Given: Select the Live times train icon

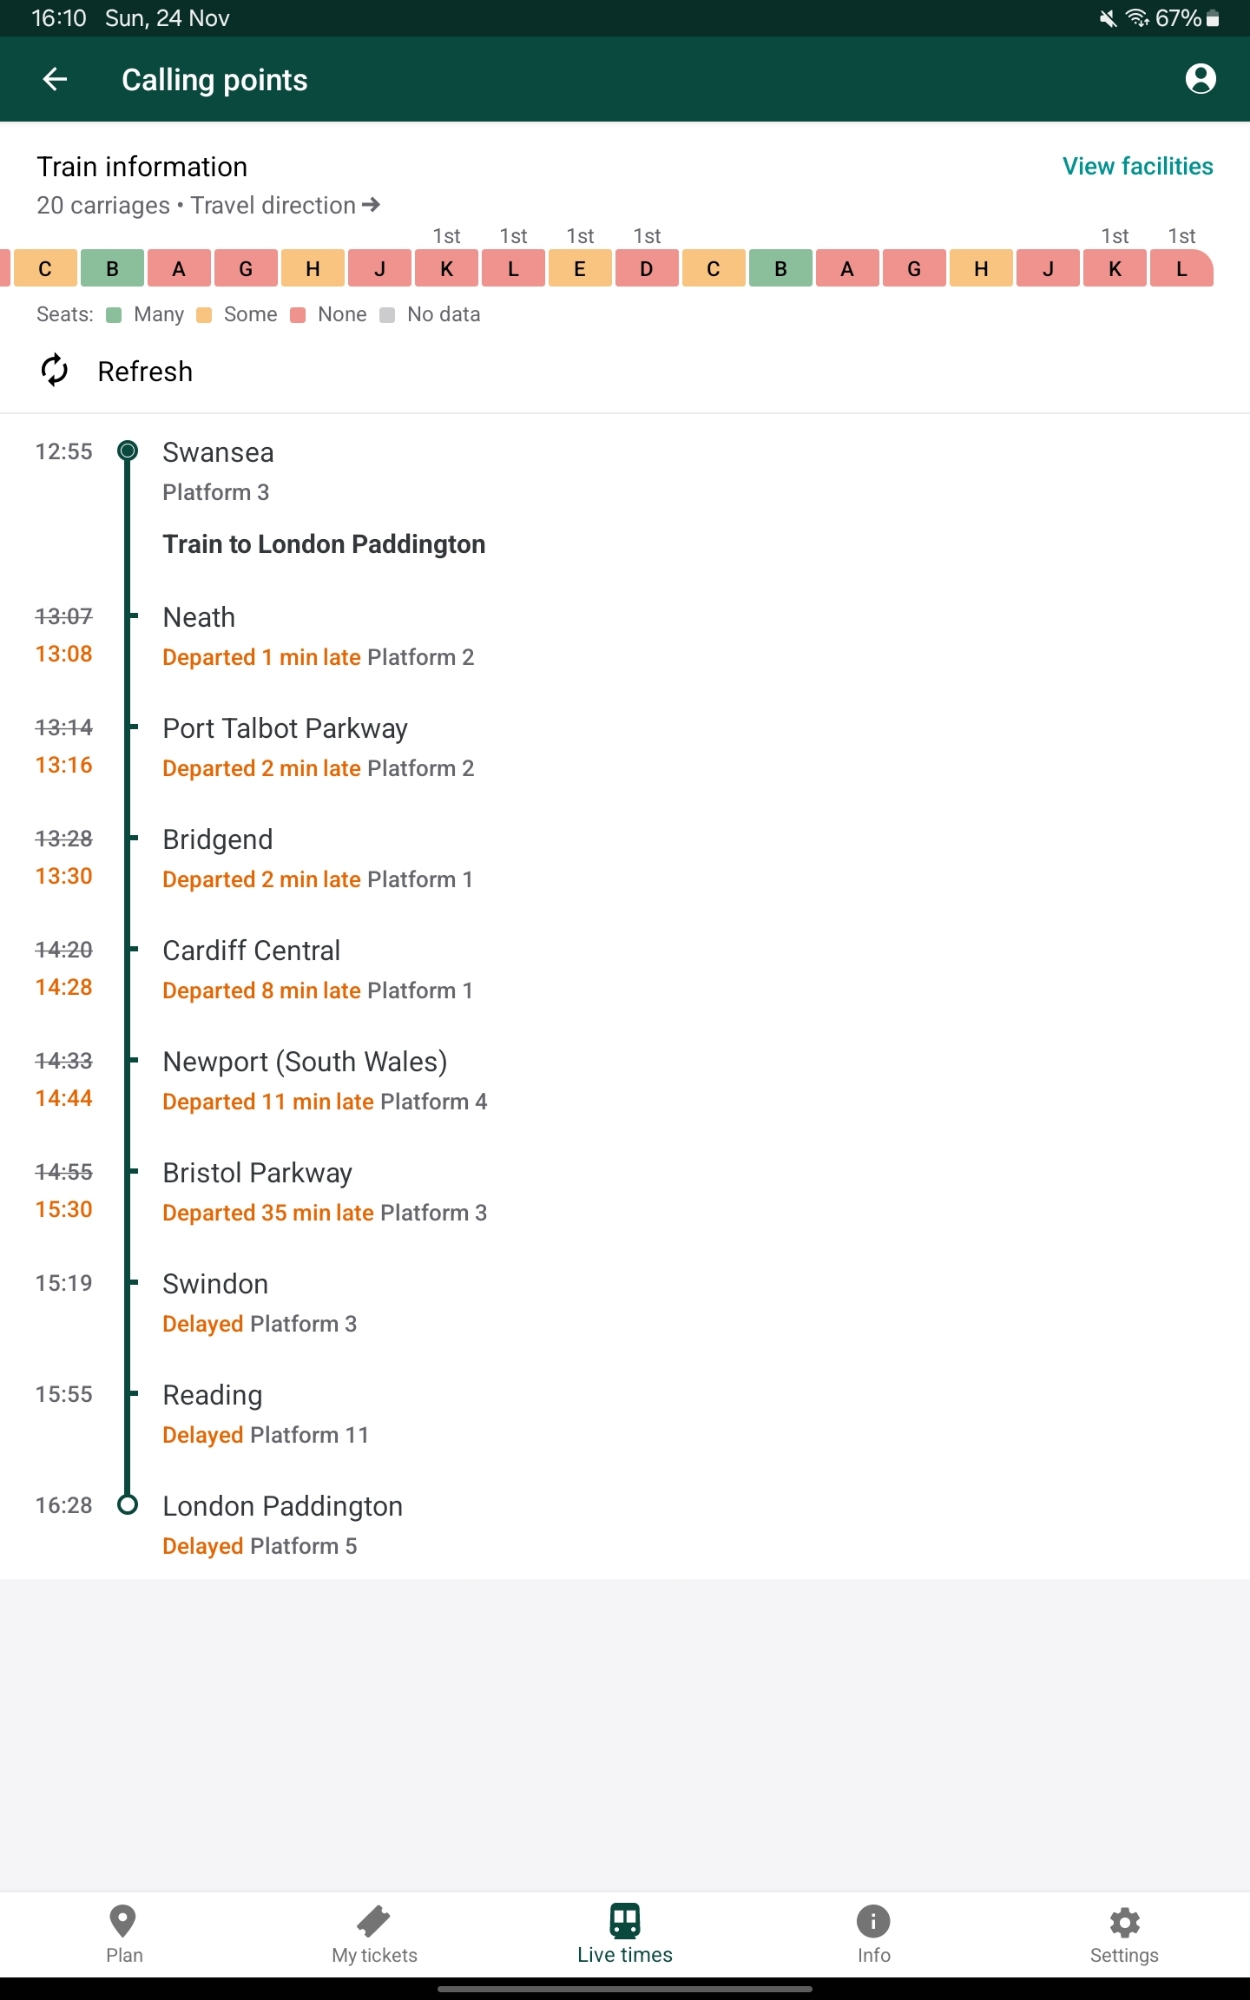Looking at the screenshot, I should pos(625,1921).
